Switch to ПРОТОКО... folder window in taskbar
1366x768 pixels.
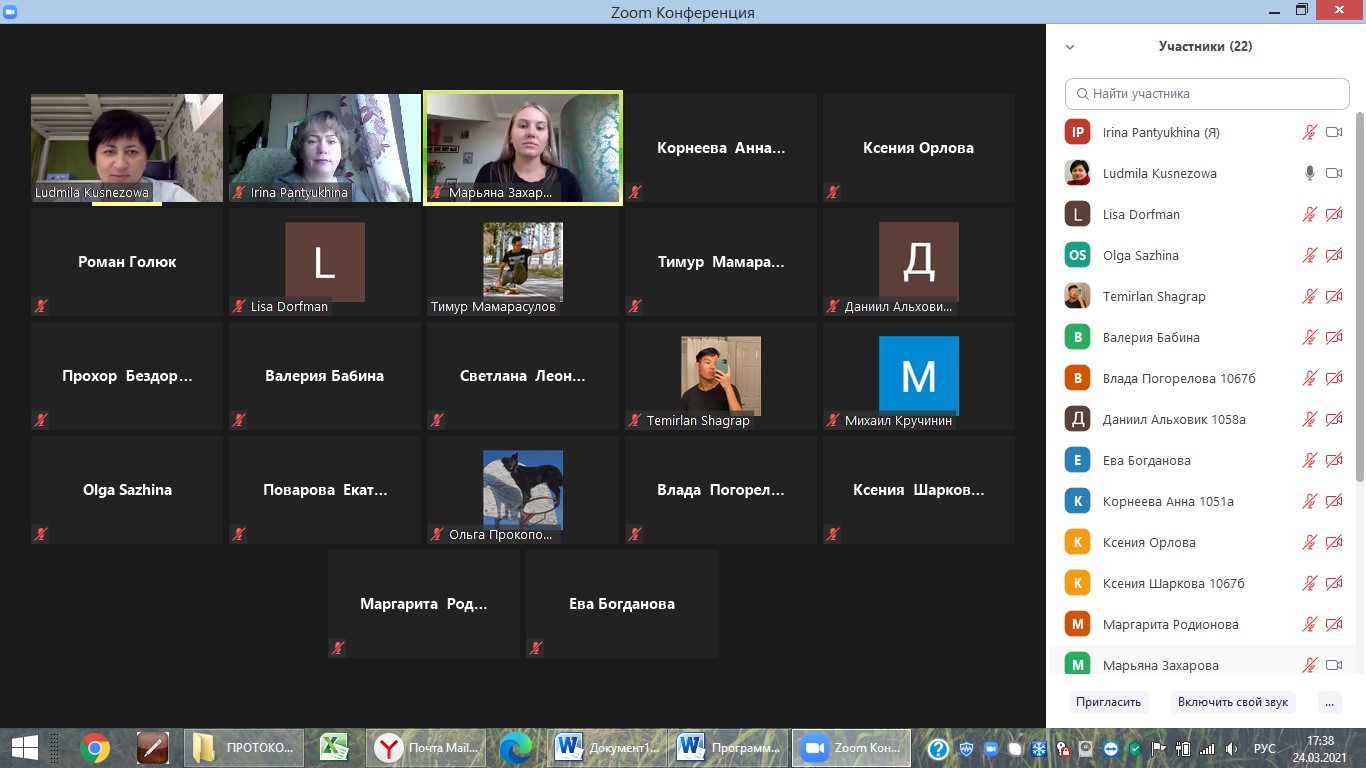pos(243,747)
